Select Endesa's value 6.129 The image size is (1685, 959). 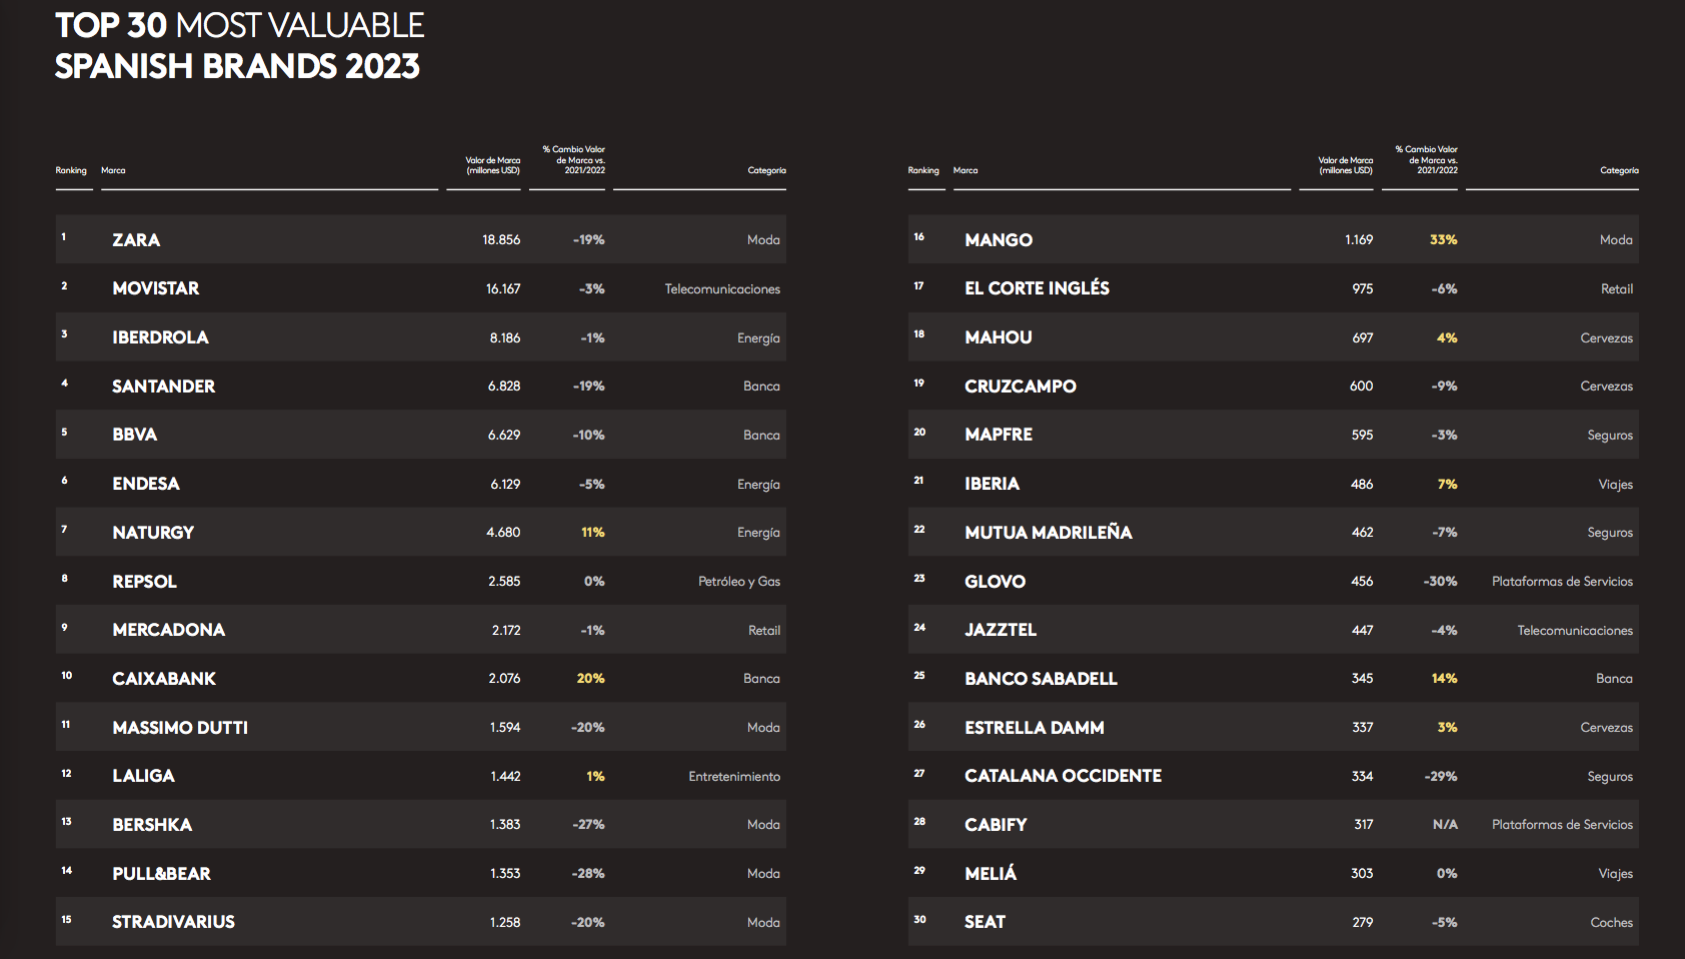505,484
